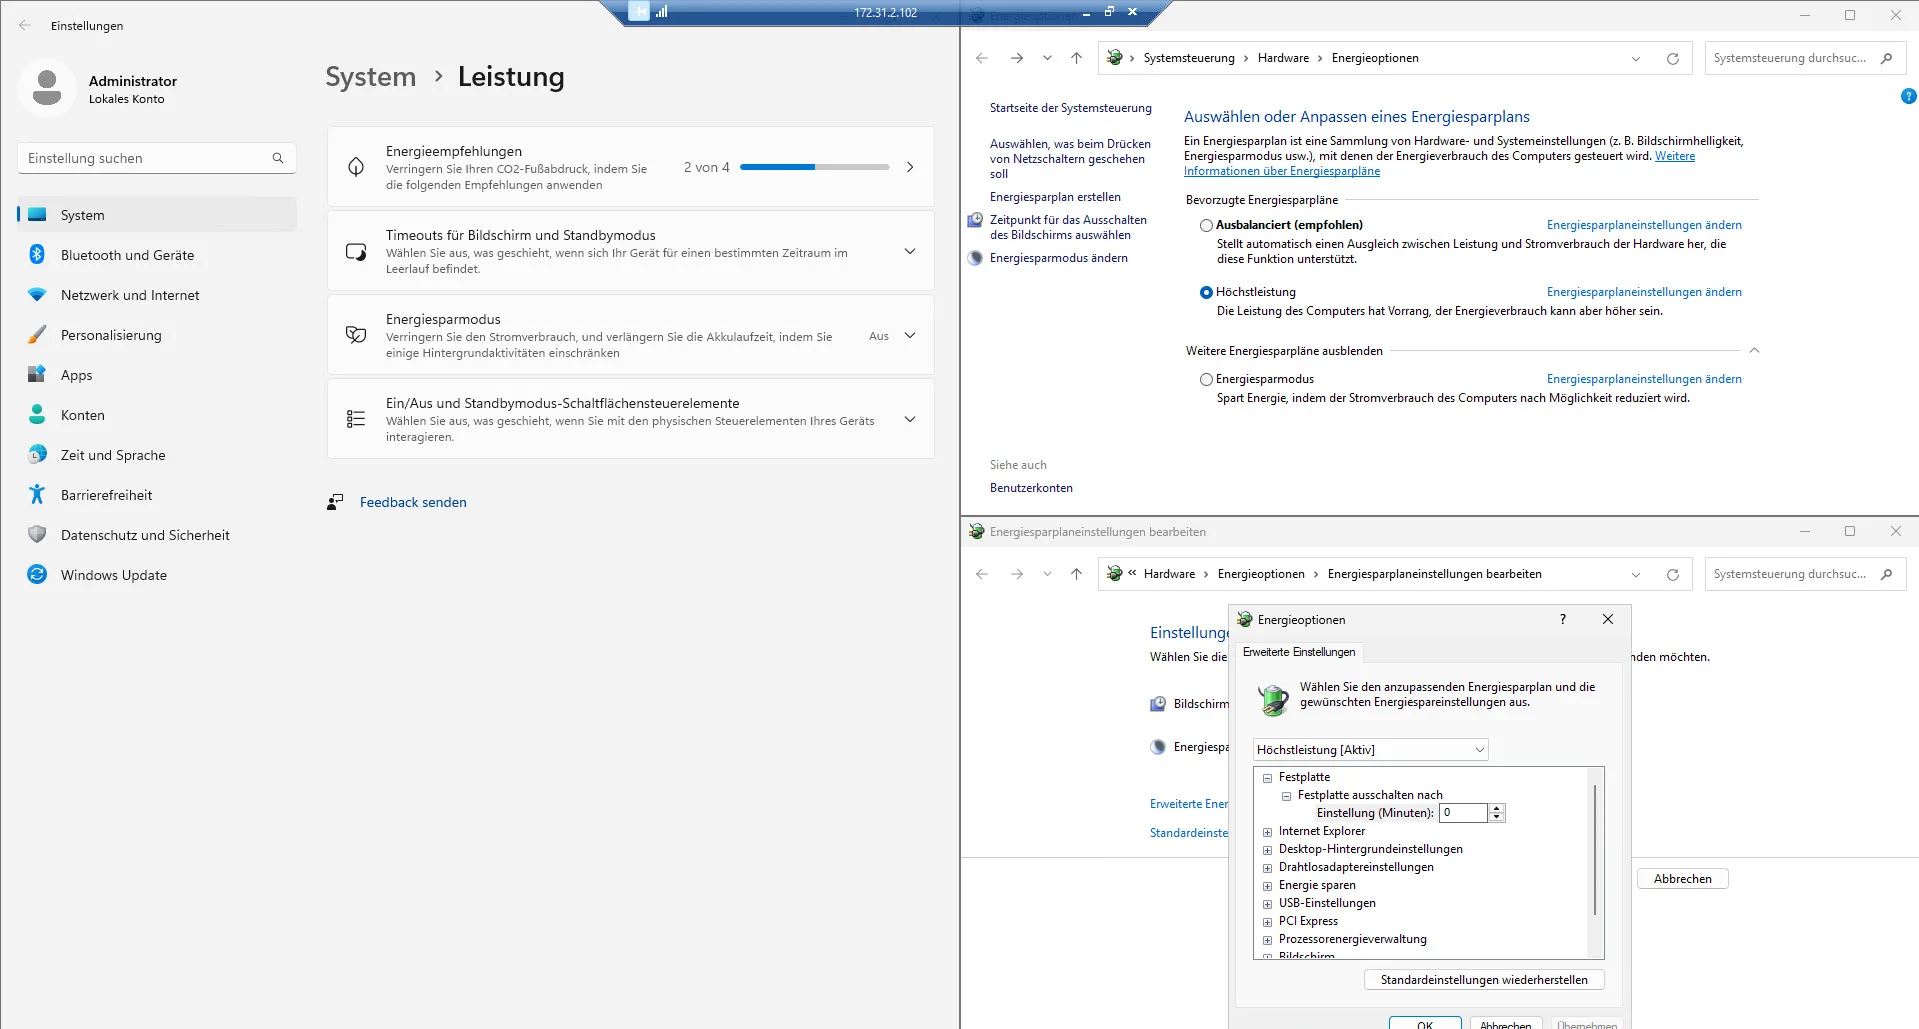Open Datenschutz und Sicherheit shield icon

pyautogui.click(x=37, y=535)
